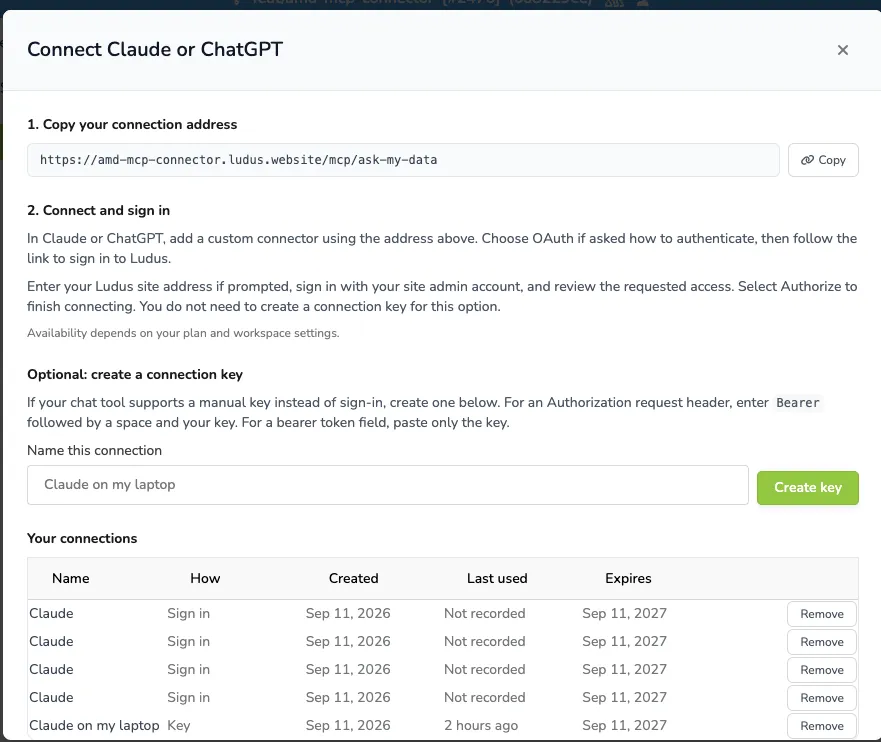
Task: Click the "2. Connect and sign in" heading
Action: point(98,210)
